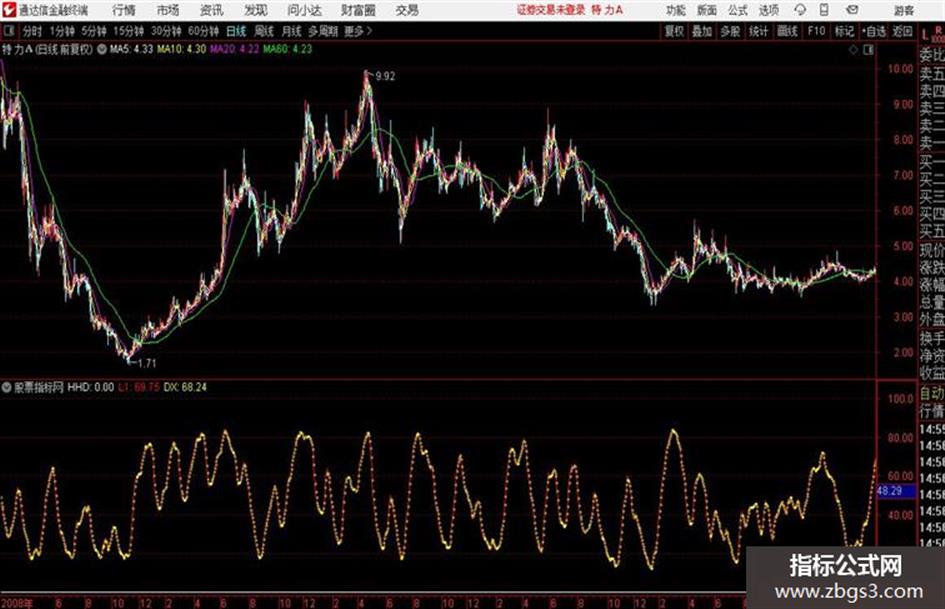The width and height of the screenshot is (945, 609).
Task: Click the 1.71 low price marker
Action: click(x=147, y=363)
